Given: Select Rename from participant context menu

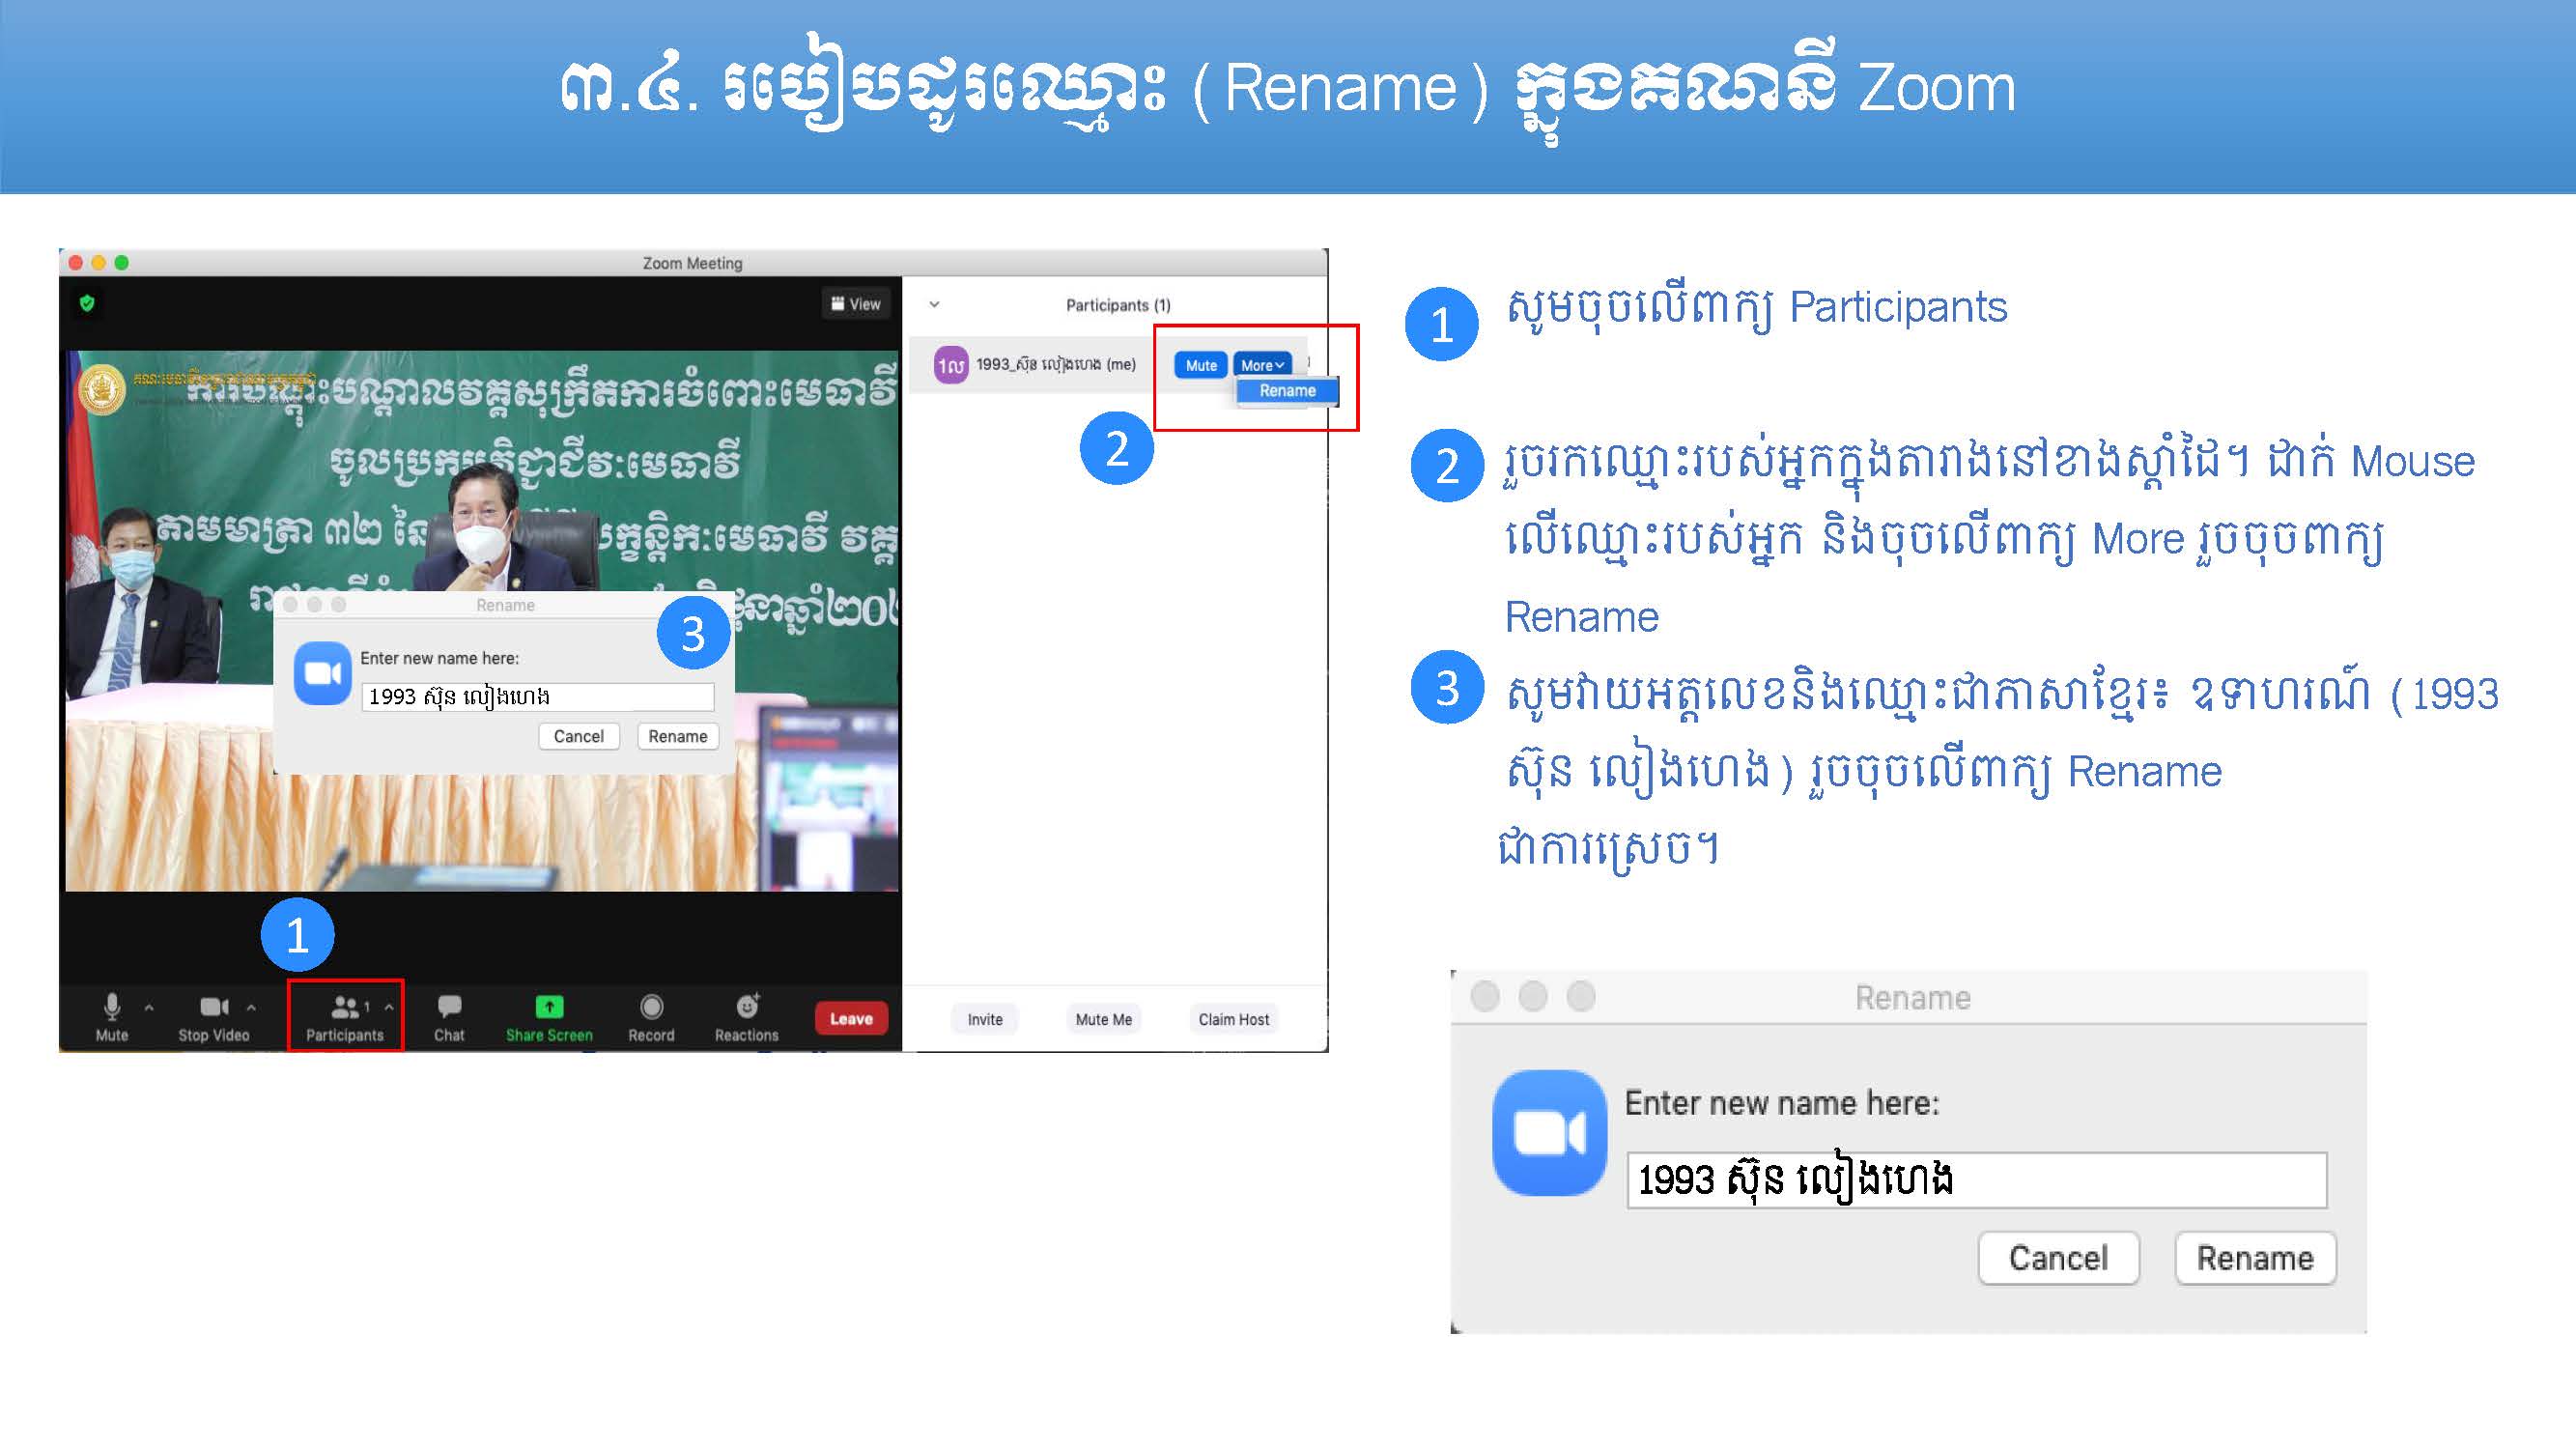Looking at the screenshot, I should tap(1285, 389).
